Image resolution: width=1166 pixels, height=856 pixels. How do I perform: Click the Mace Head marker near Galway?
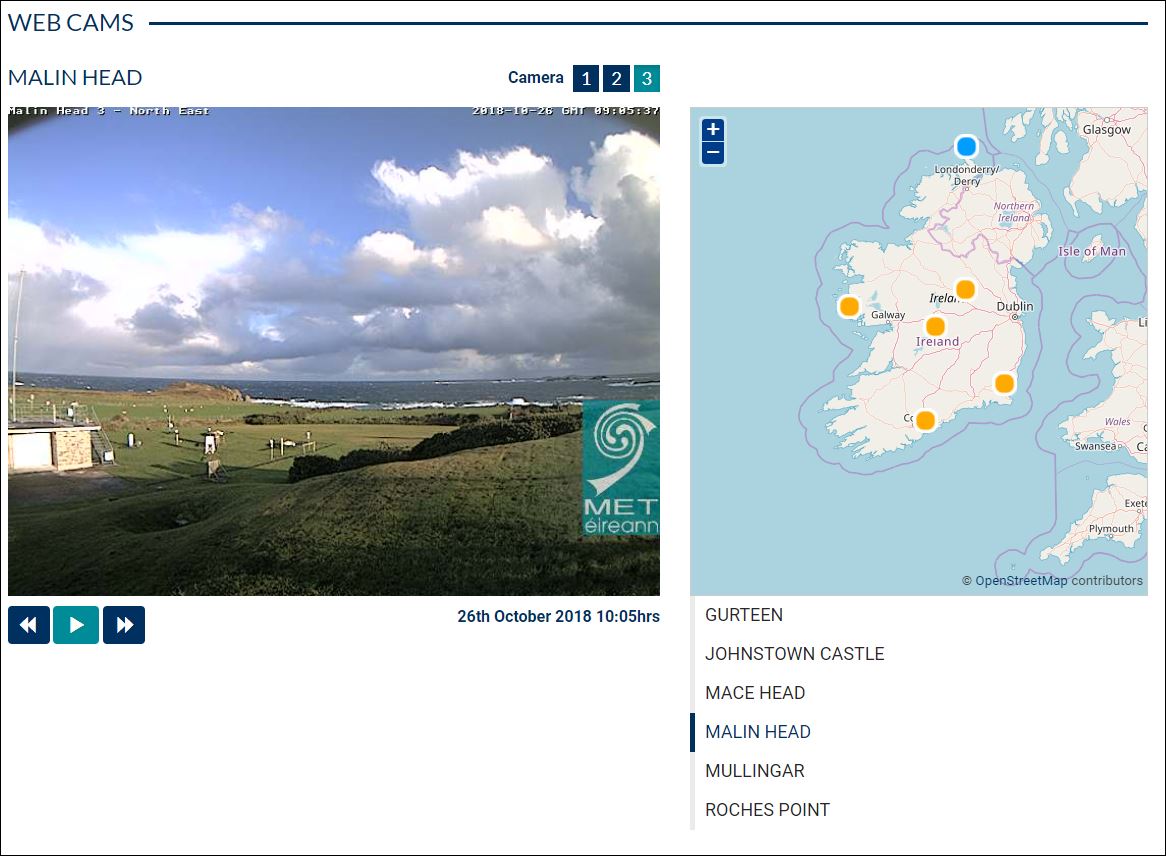click(849, 306)
